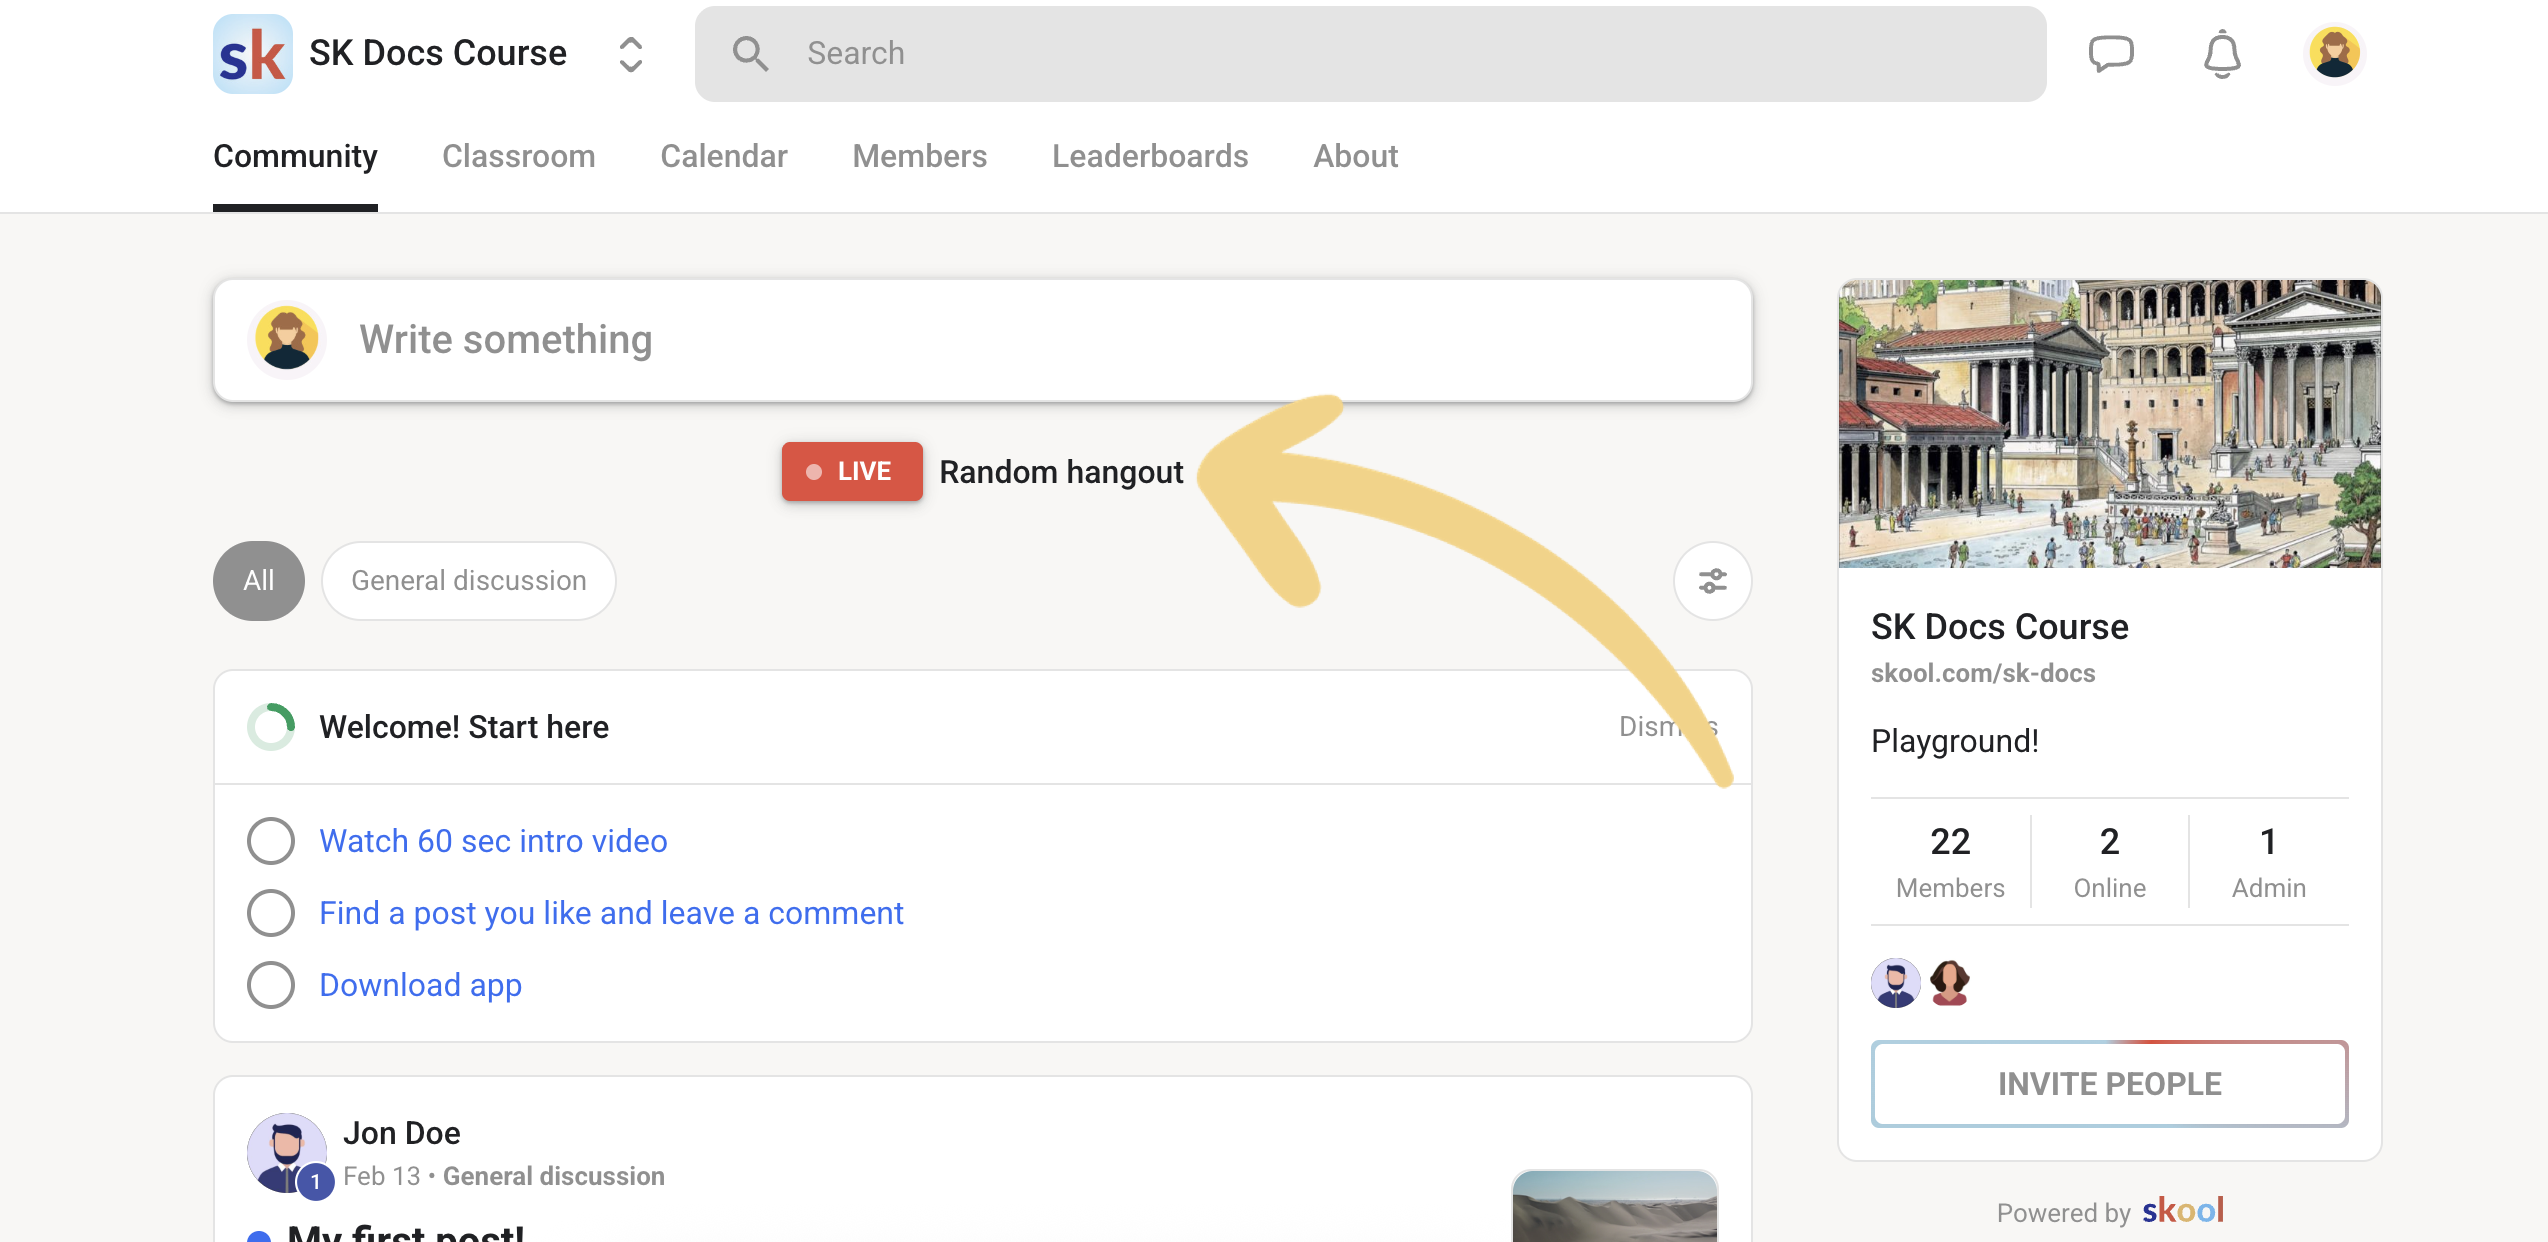Switch to the Classroom tab
The image size is (2548, 1242).
(x=518, y=156)
